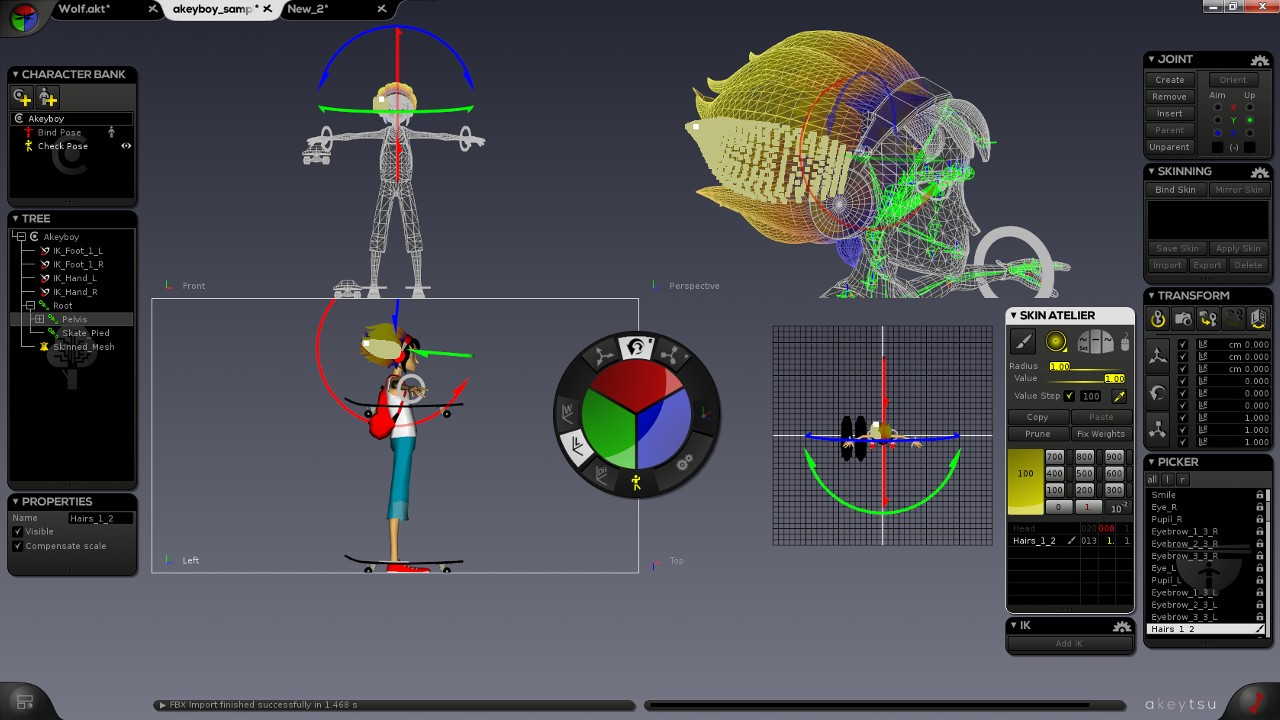Click the gear icon in the Joint panel header
Viewport: 1280px width, 720px height.
1258,60
